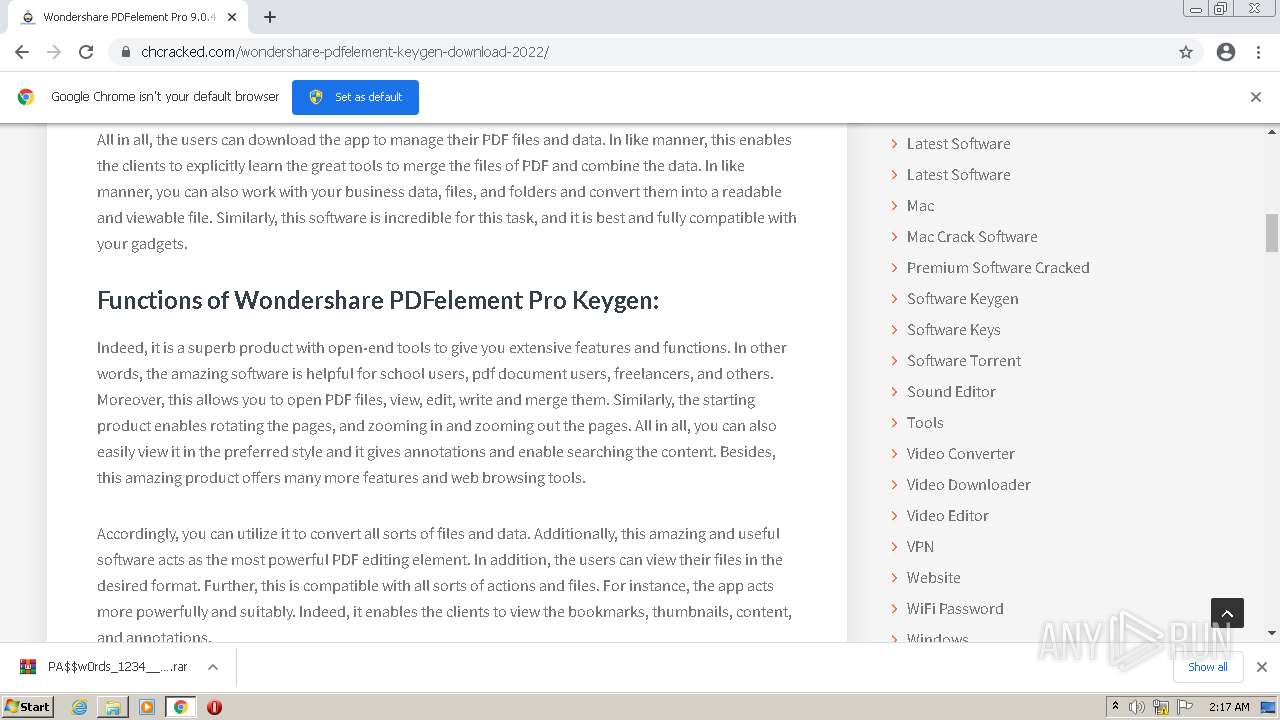Show hidden system tray icons

pos(1115,707)
